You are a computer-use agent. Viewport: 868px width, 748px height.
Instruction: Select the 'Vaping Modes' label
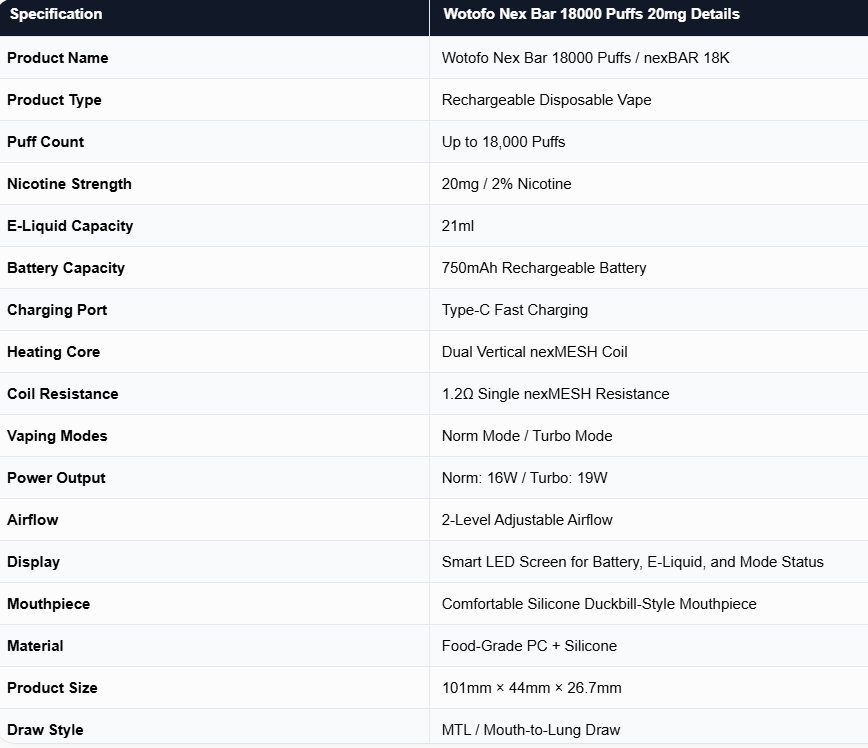click(x=57, y=436)
